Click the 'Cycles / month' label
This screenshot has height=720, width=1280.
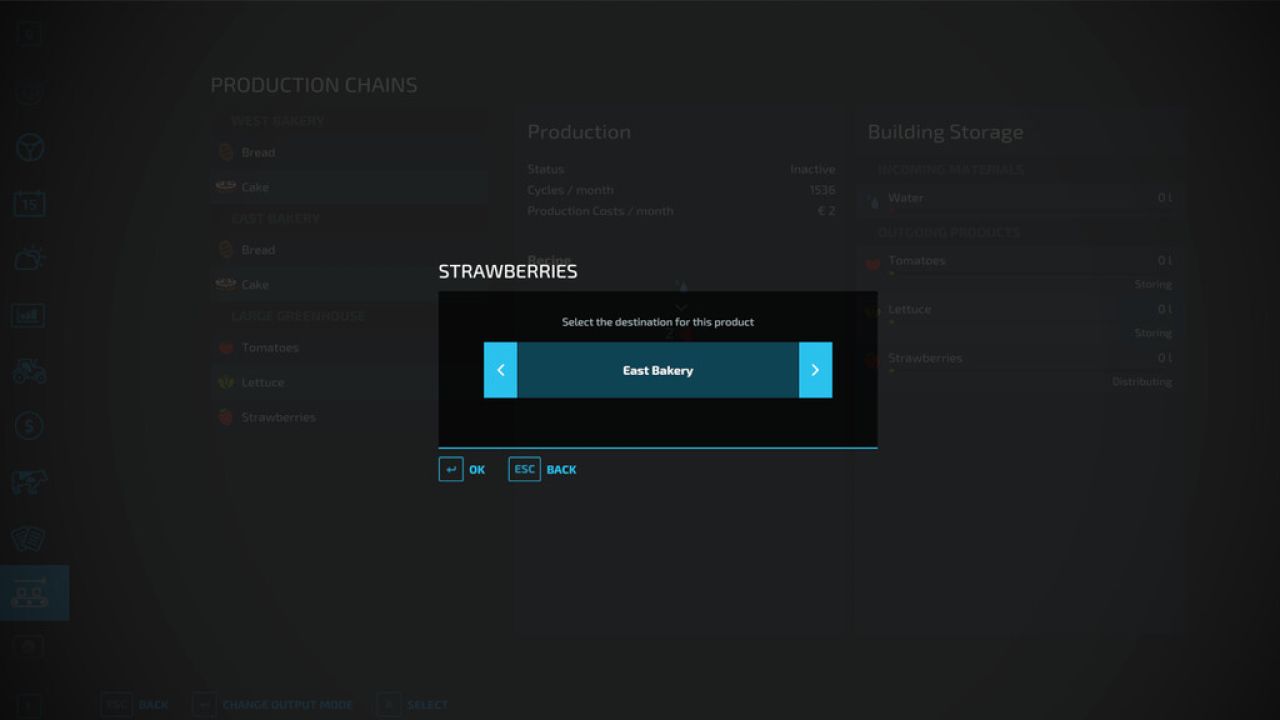[570, 190]
